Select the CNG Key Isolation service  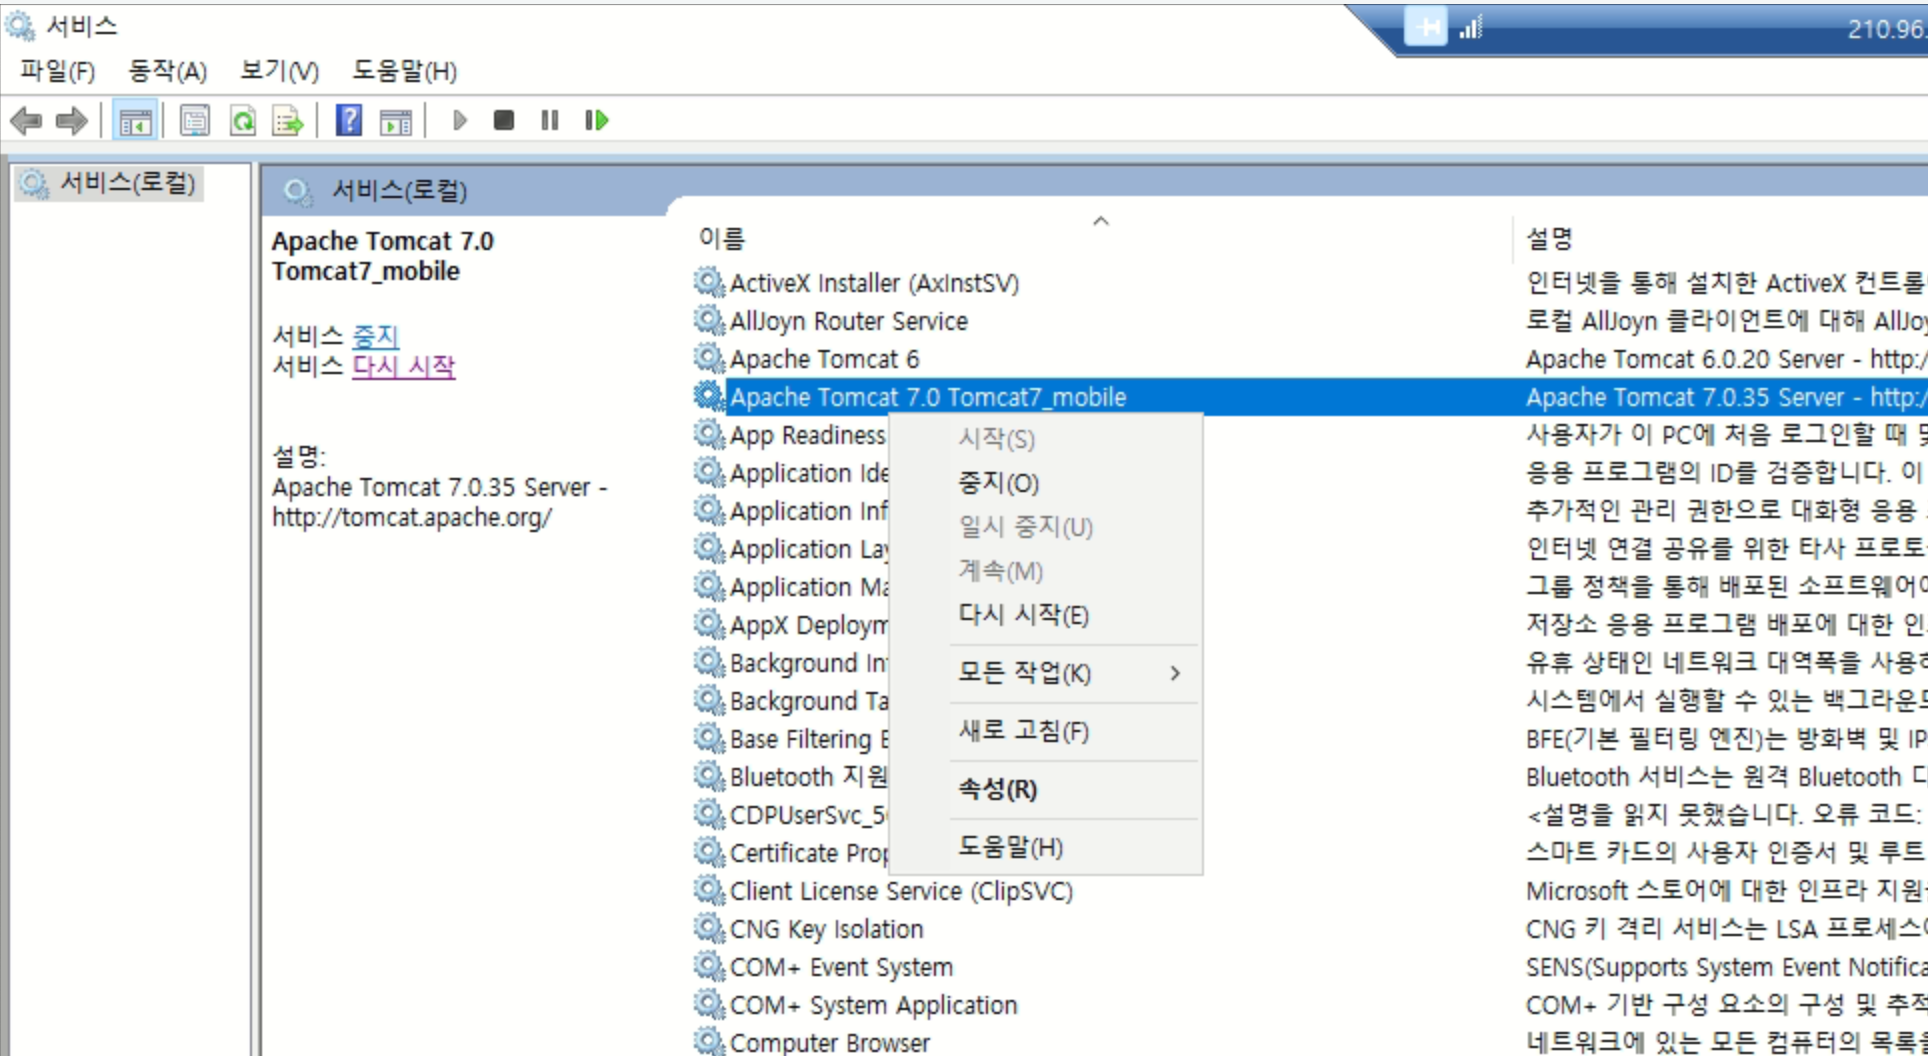click(826, 929)
